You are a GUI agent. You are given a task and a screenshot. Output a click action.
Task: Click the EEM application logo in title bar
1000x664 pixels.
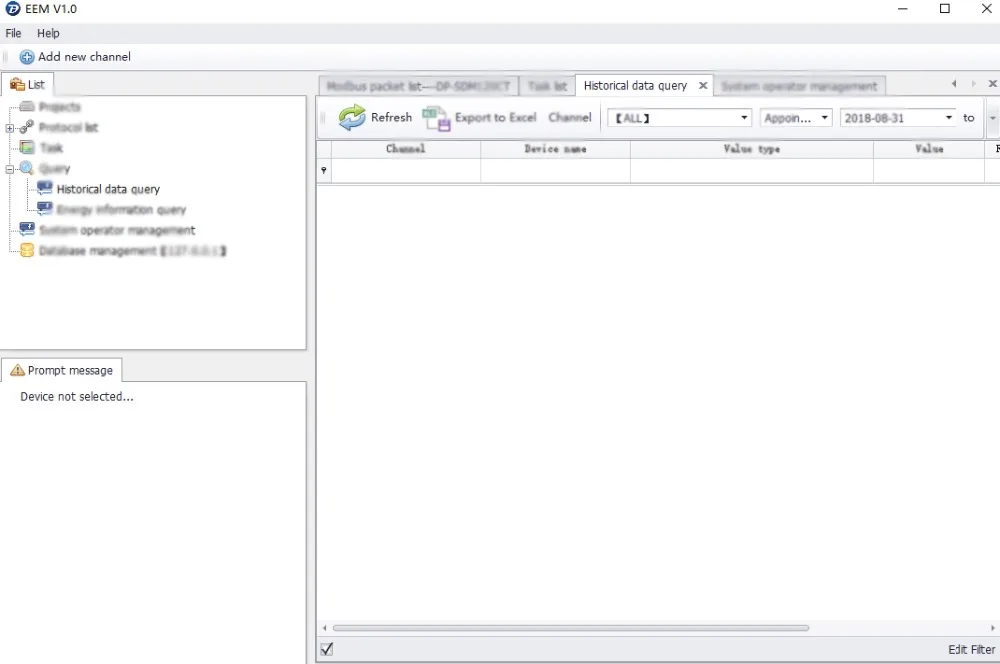click(x=12, y=9)
